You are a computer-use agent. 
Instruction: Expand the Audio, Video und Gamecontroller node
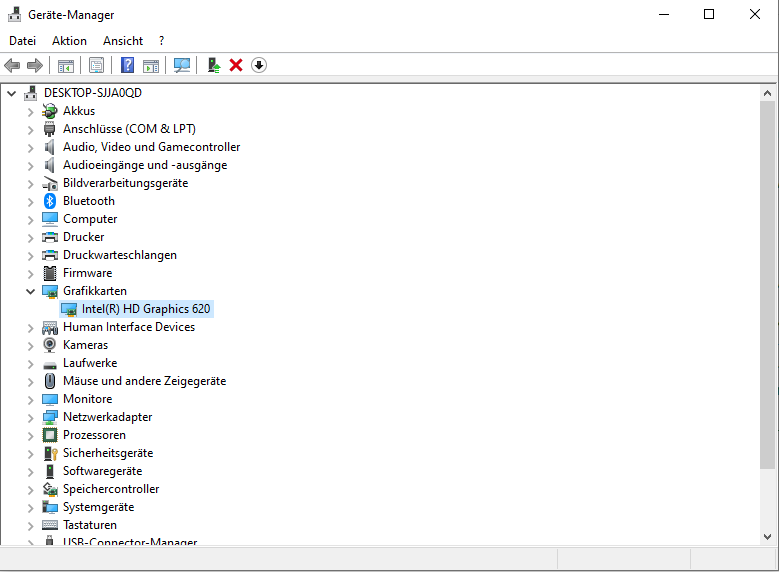[x=30, y=147]
